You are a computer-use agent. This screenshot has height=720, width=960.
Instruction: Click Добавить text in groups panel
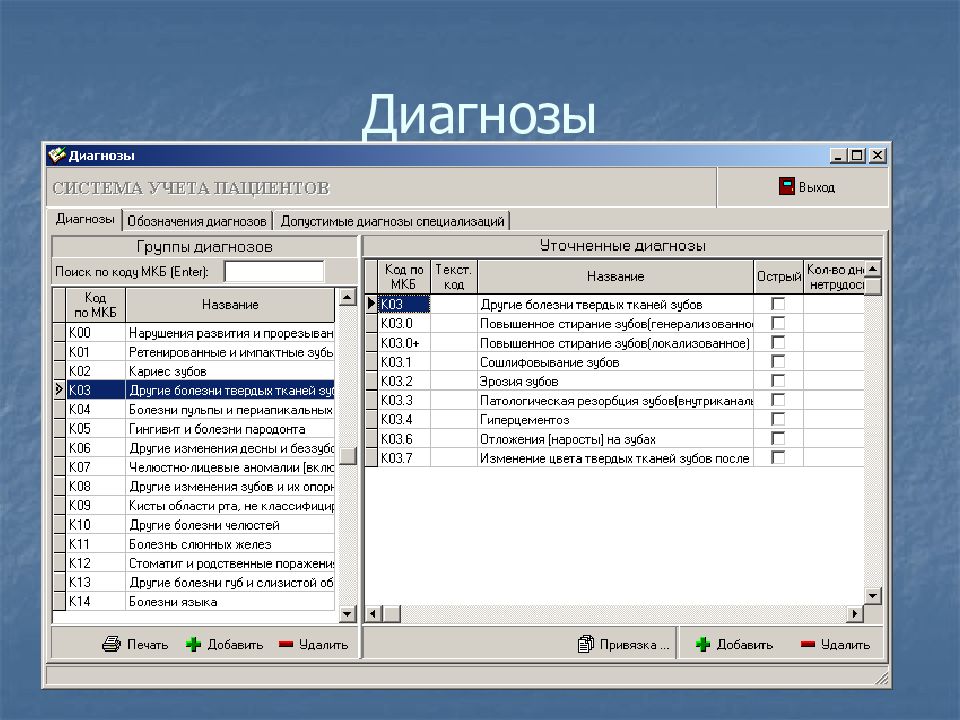tap(235, 644)
